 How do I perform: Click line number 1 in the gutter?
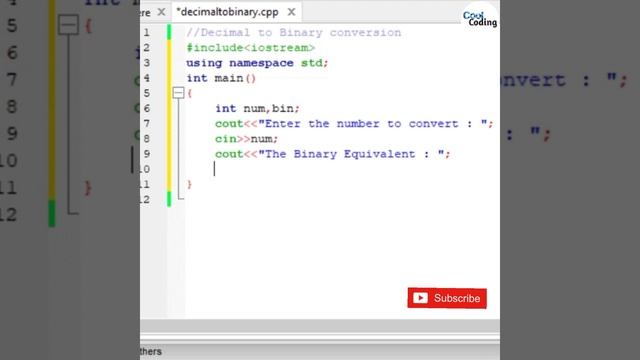click(146, 33)
